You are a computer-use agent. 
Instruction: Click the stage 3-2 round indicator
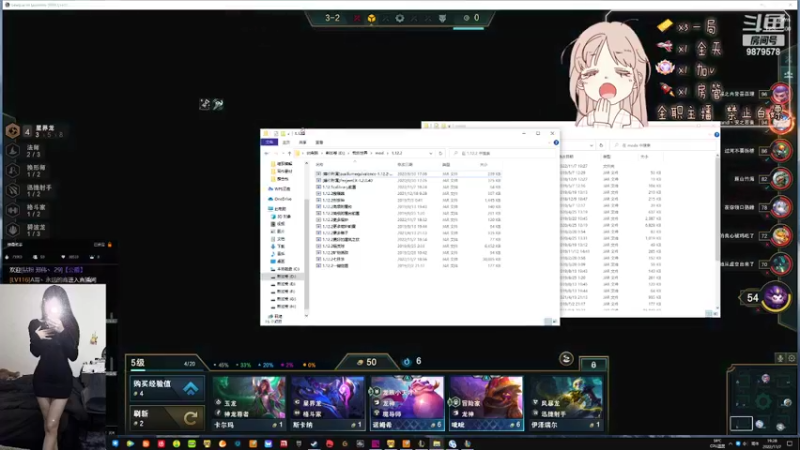click(x=332, y=18)
